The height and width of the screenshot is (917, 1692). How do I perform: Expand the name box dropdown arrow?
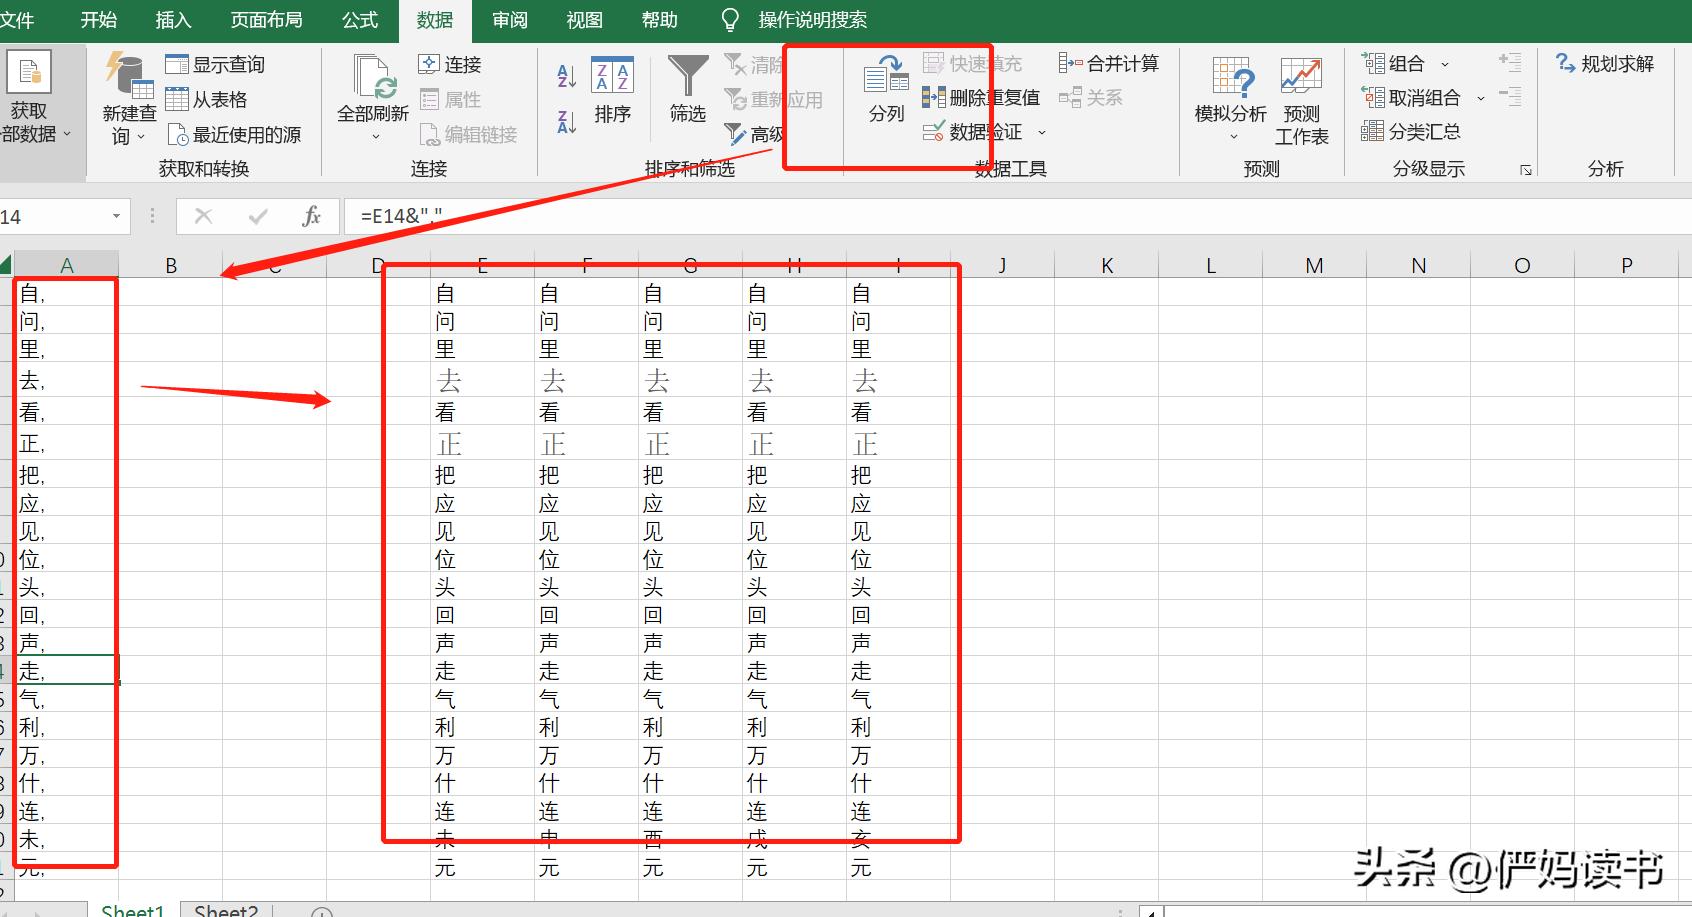coord(116,216)
